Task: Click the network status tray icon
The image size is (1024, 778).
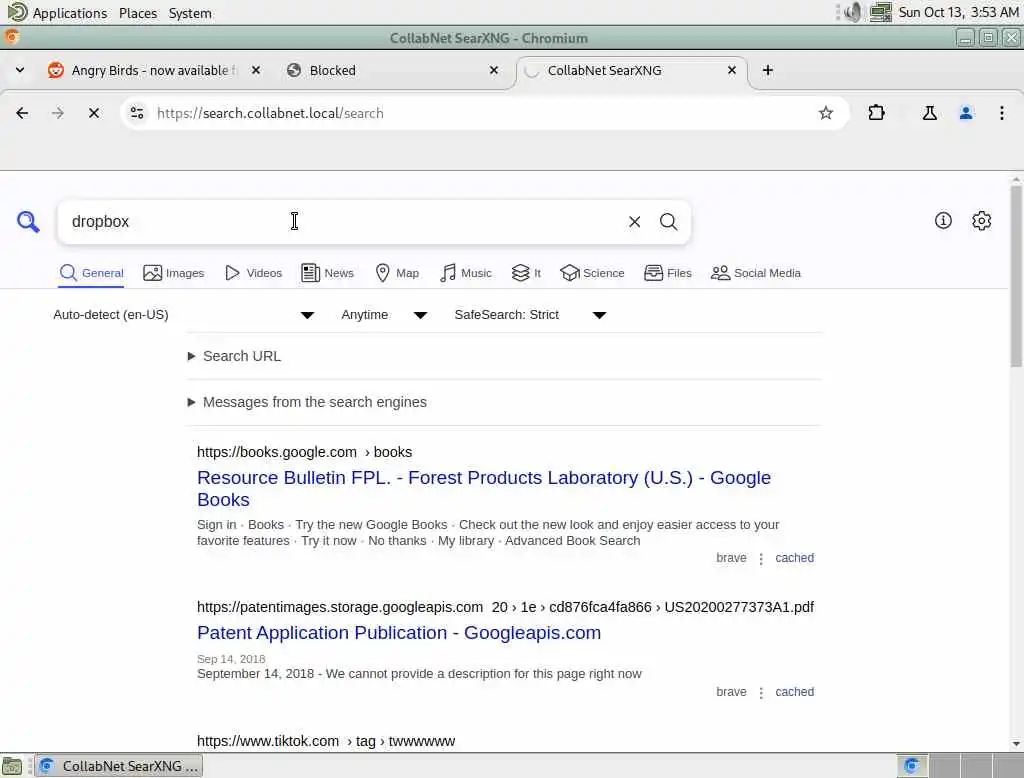Action: tap(880, 12)
